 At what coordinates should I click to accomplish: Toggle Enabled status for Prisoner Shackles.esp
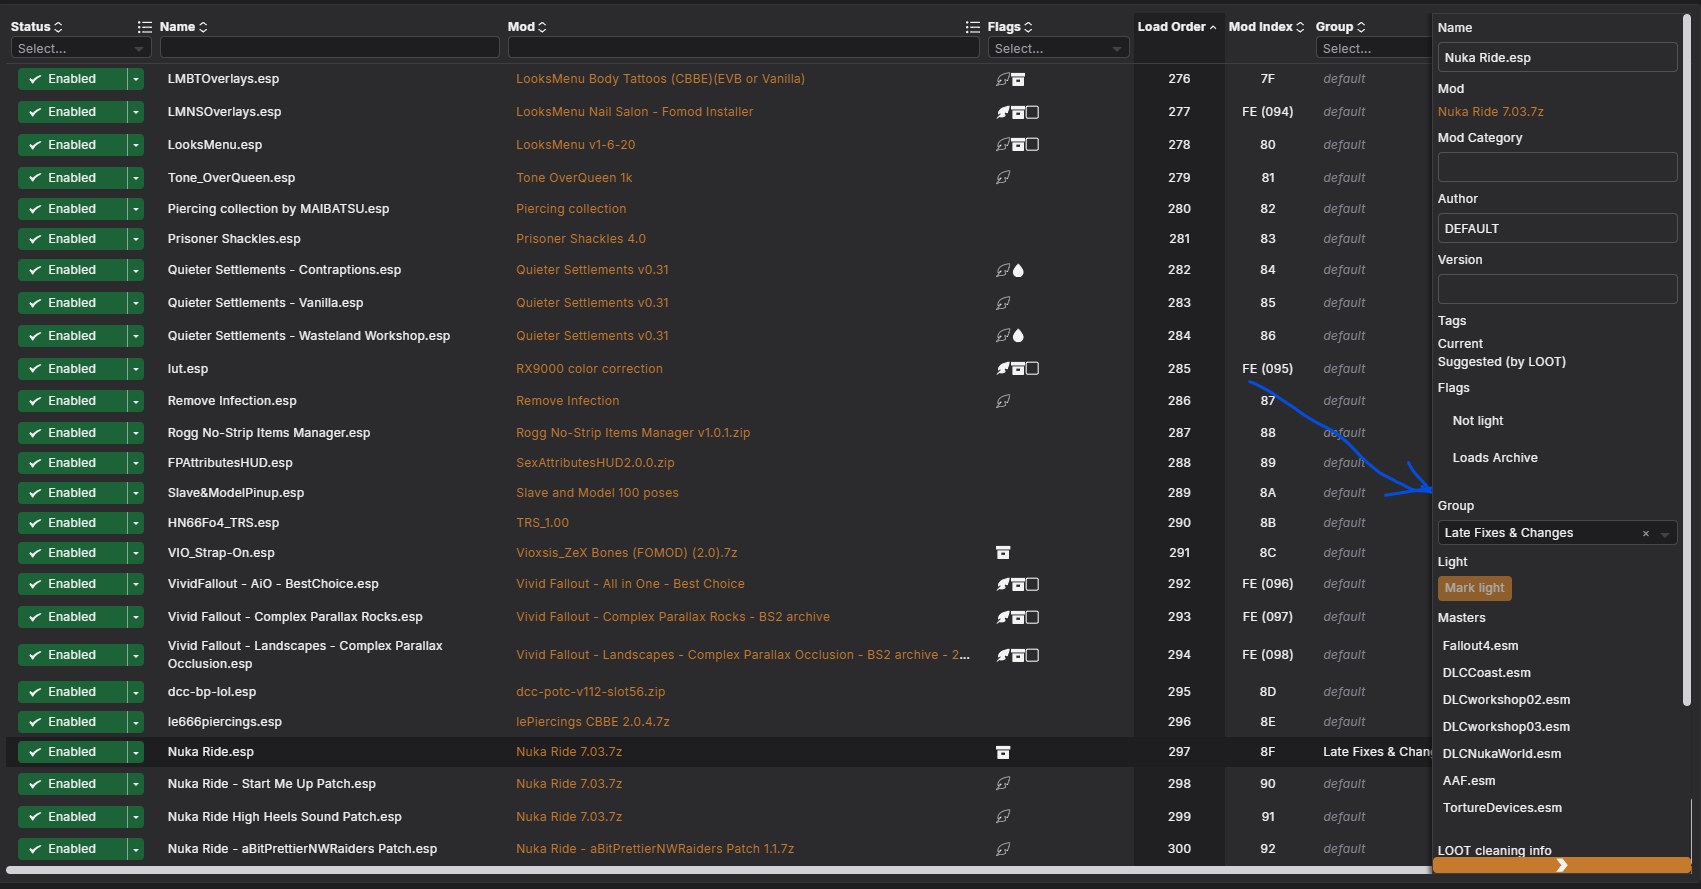[72, 239]
